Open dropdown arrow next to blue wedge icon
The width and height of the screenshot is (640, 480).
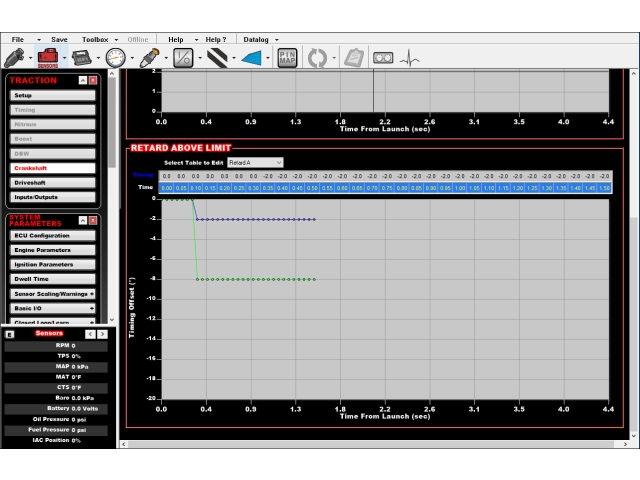point(268,58)
